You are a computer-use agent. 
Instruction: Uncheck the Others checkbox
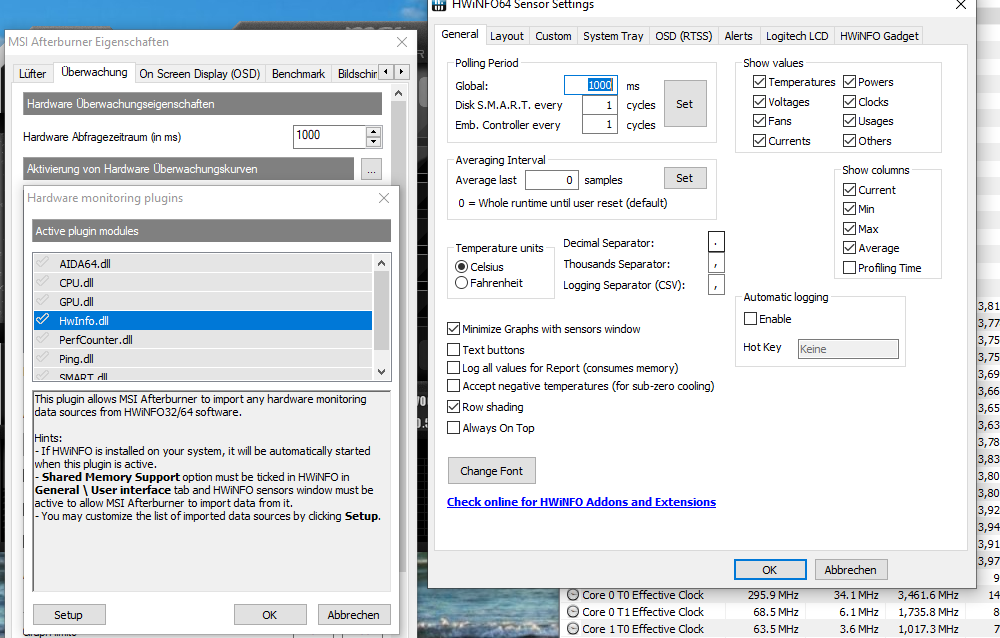(x=849, y=140)
